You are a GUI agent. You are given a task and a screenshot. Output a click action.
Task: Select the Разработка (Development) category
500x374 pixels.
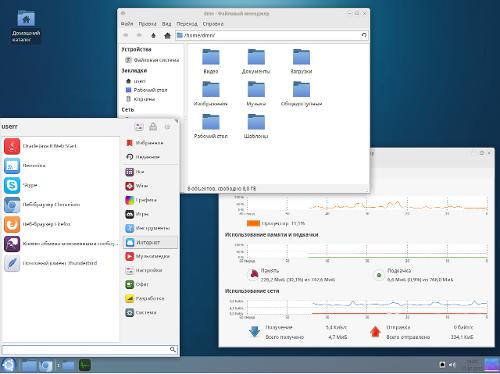click(x=151, y=298)
